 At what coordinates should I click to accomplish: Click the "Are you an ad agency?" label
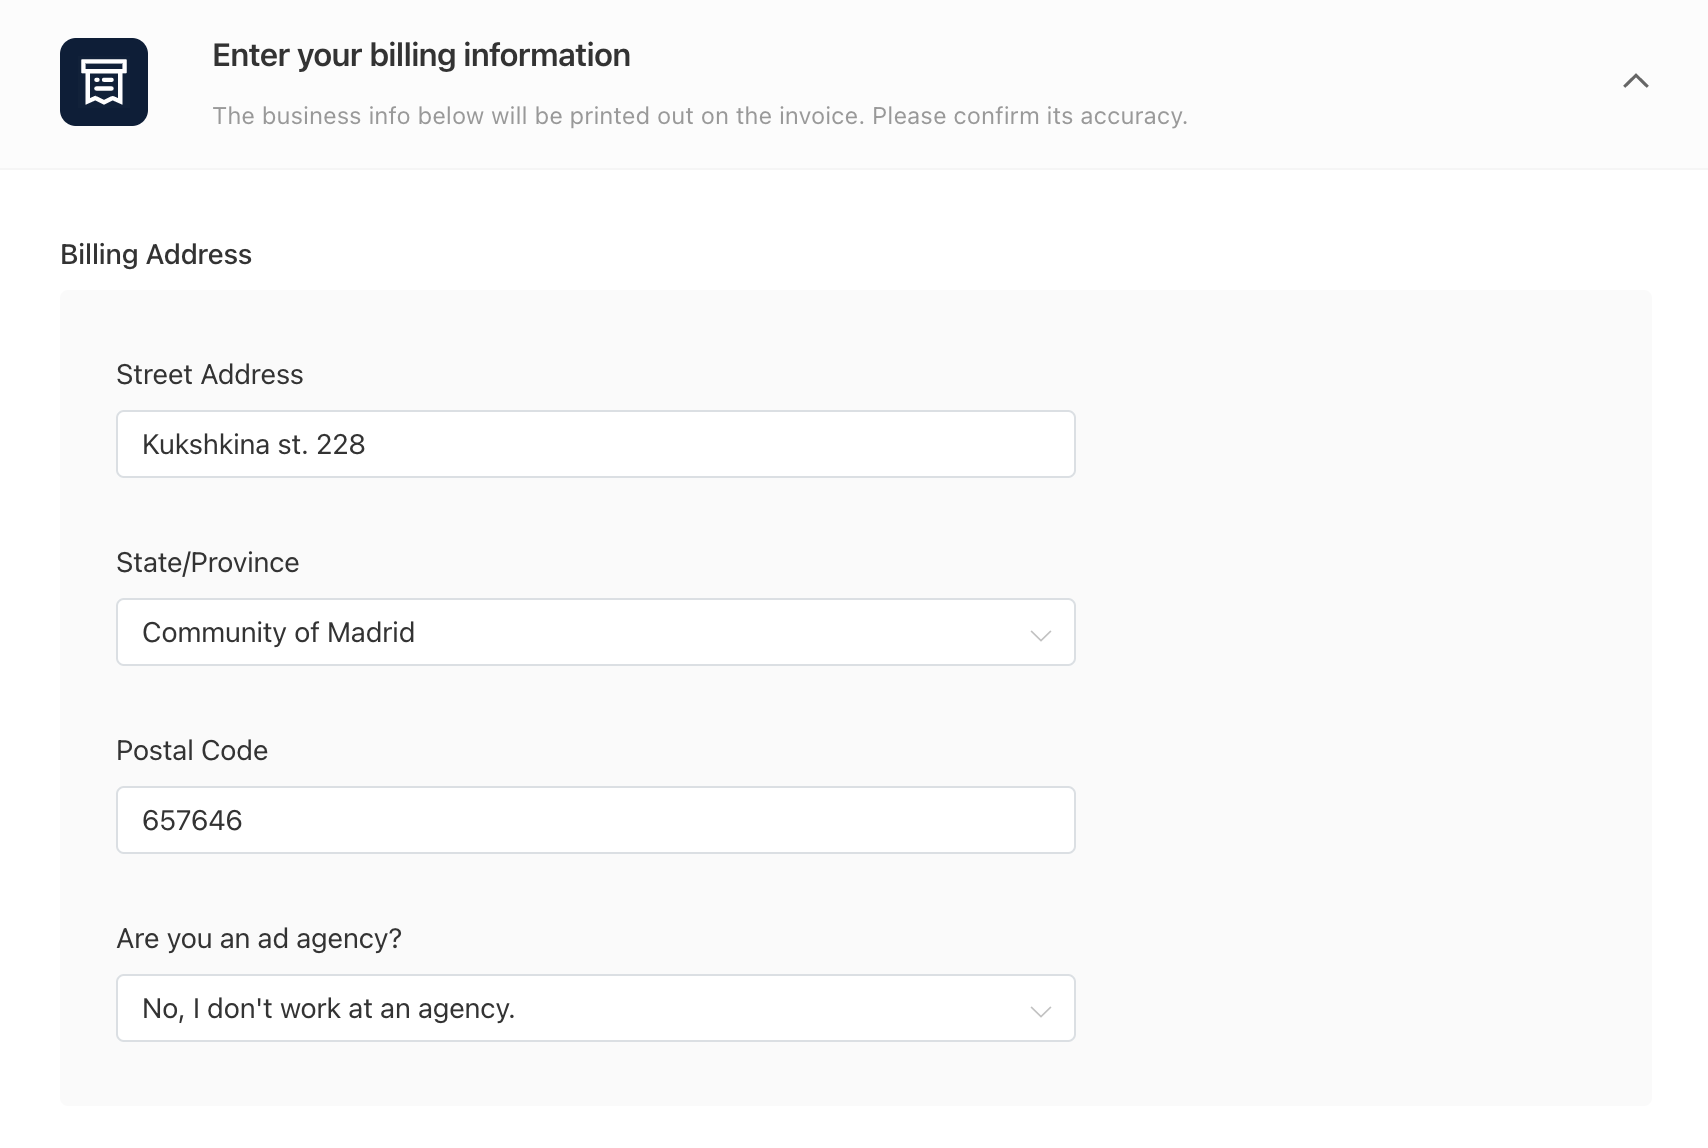(258, 938)
